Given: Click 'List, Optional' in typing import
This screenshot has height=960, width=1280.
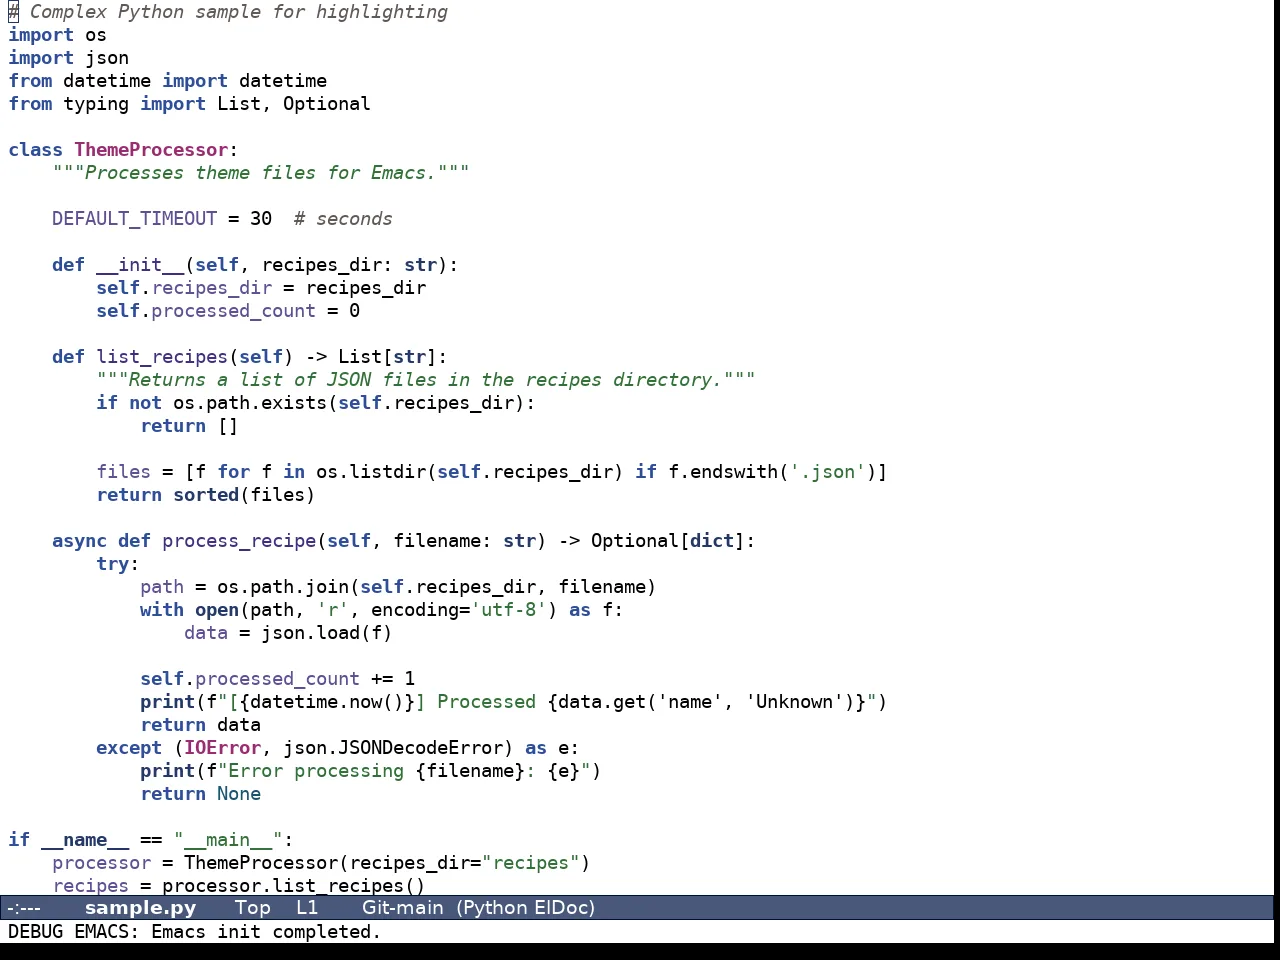Looking at the screenshot, I should coord(294,104).
